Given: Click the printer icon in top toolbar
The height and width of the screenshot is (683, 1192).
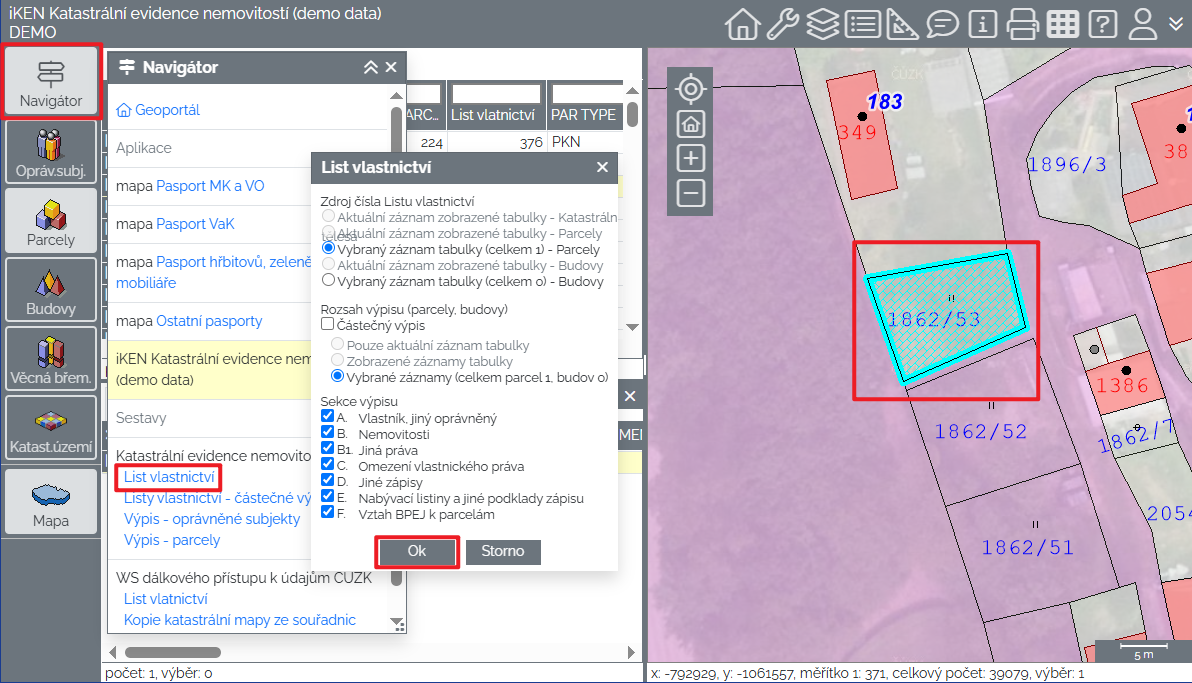Looking at the screenshot, I should tap(1022, 24).
